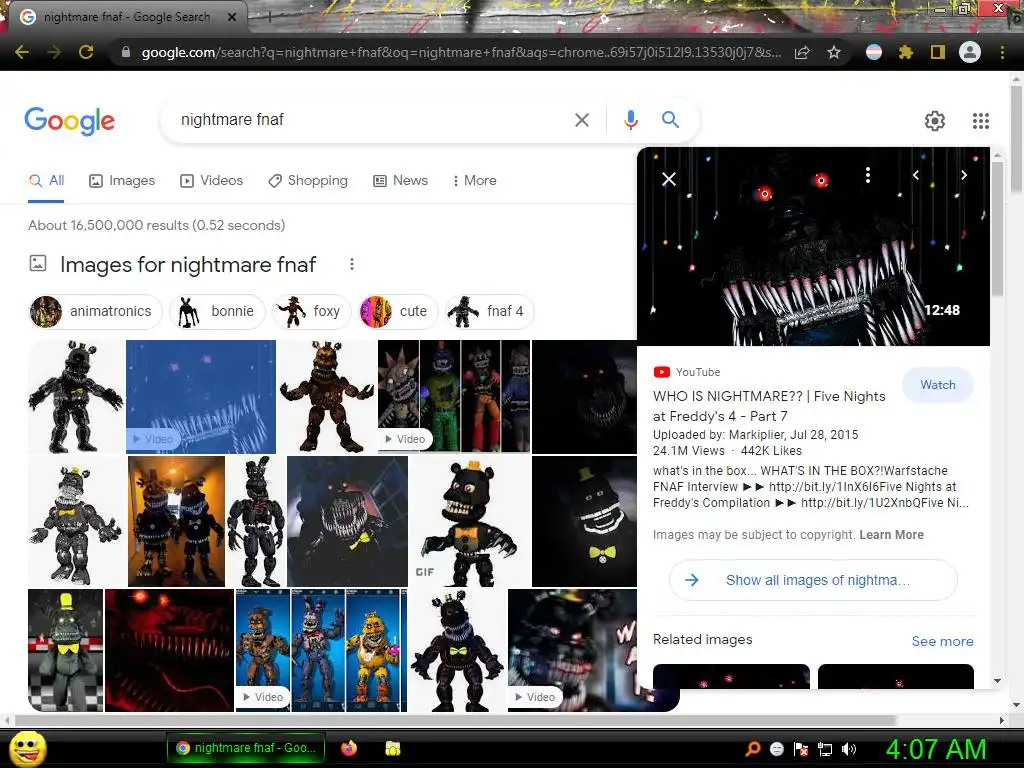Open the blue-tinted Nightmare video thumbnail
This screenshot has height=768, width=1024.
(x=201, y=396)
